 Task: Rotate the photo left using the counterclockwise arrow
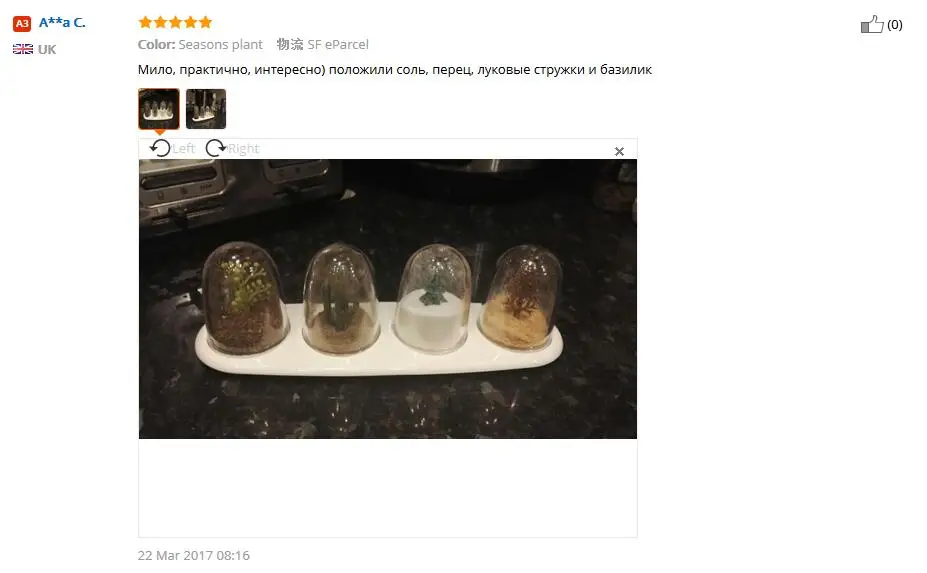(x=160, y=148)
